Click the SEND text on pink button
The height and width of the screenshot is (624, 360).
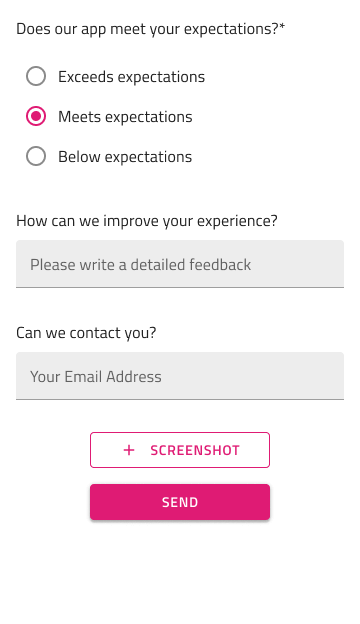point(180,502)
